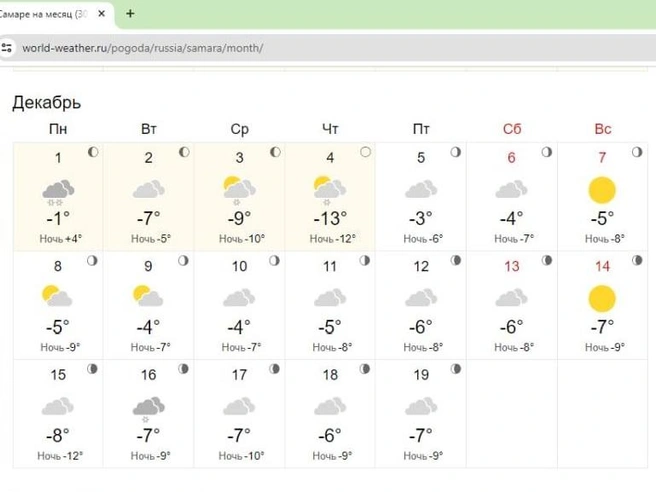The image size is (656, 492).
Task: Click the -9° temperature on December 3
Action: point(239,219)
